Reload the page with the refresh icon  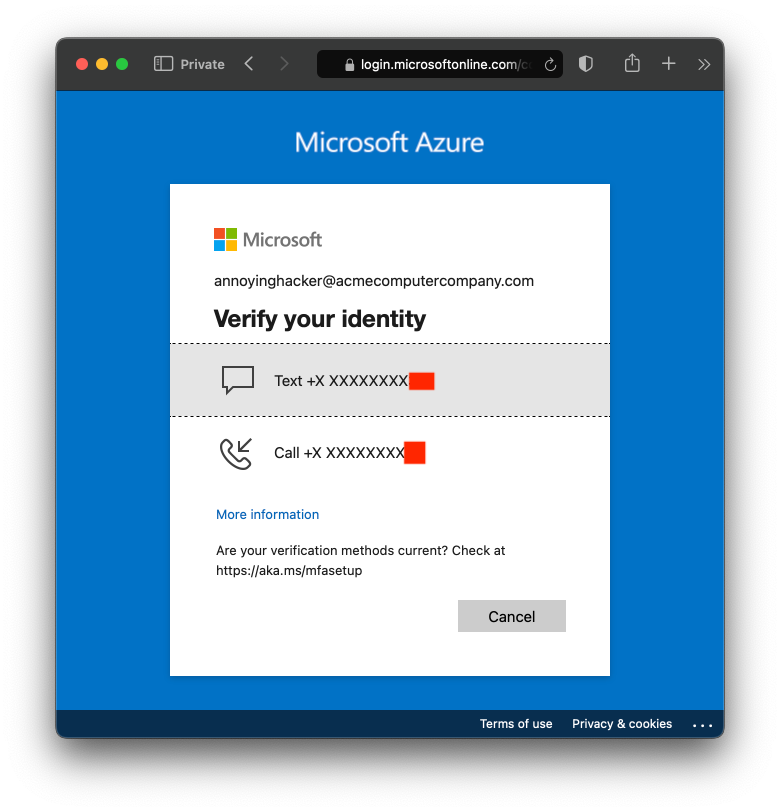[550, 64]
